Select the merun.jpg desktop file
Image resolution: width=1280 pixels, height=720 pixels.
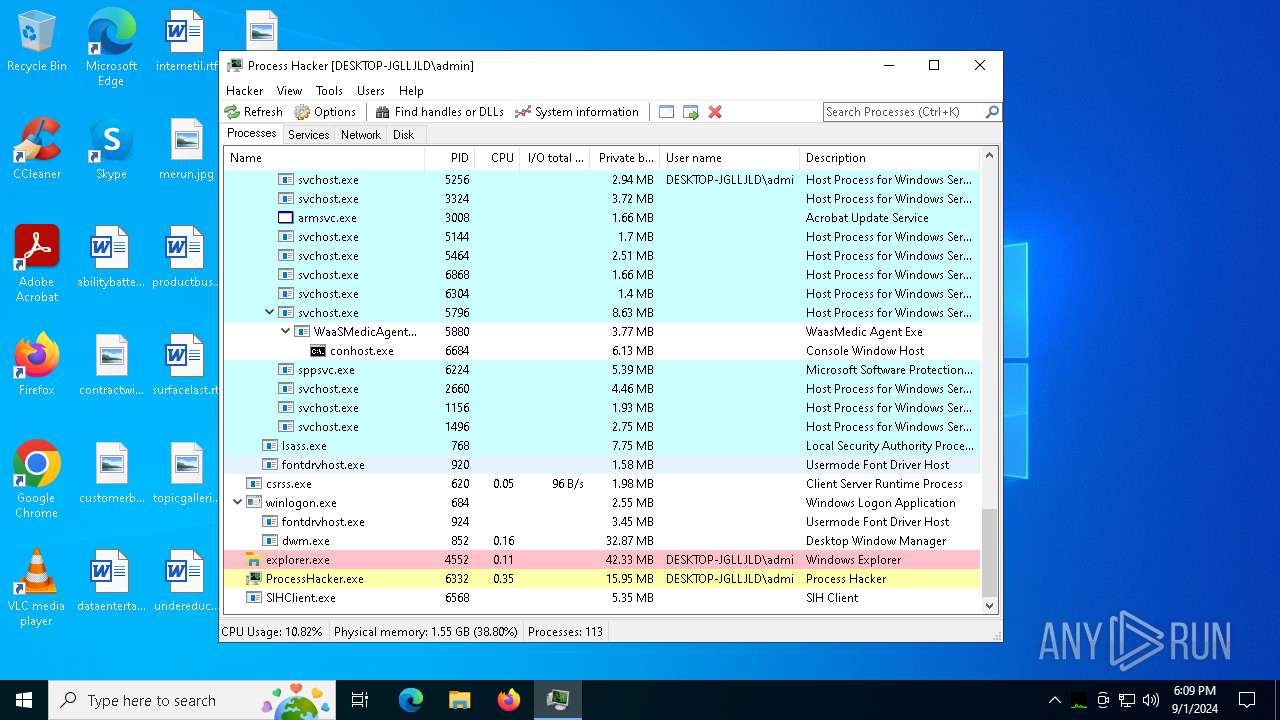(x=186, y=149)
